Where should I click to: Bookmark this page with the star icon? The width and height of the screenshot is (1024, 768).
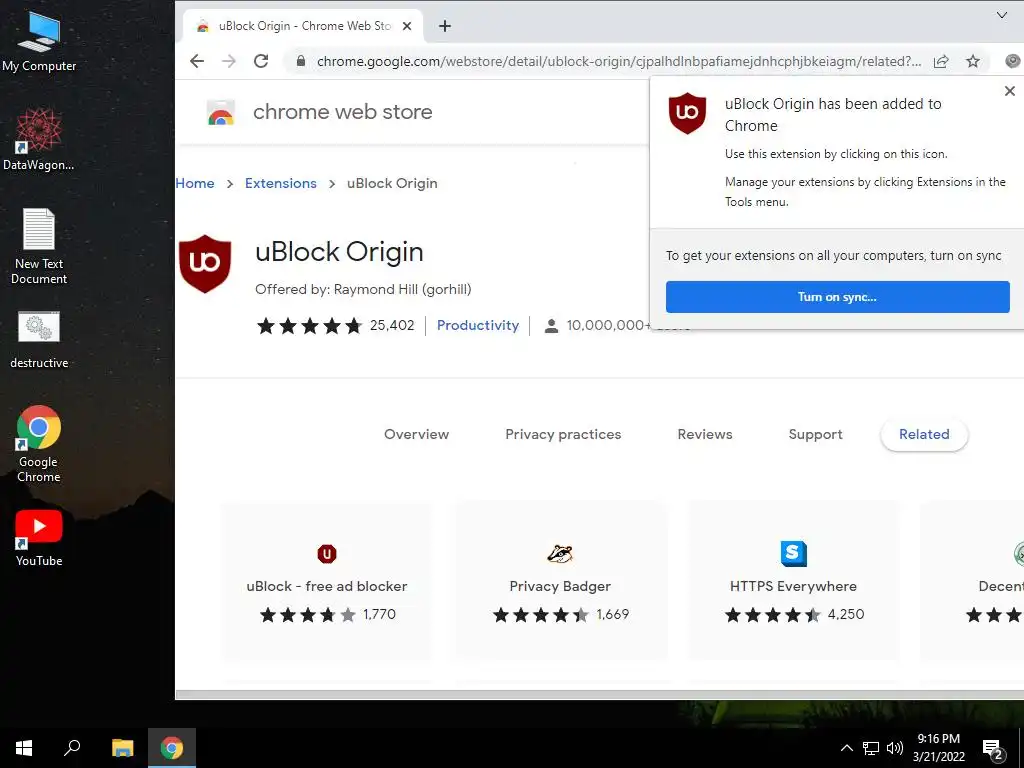(x=973, y=61)
